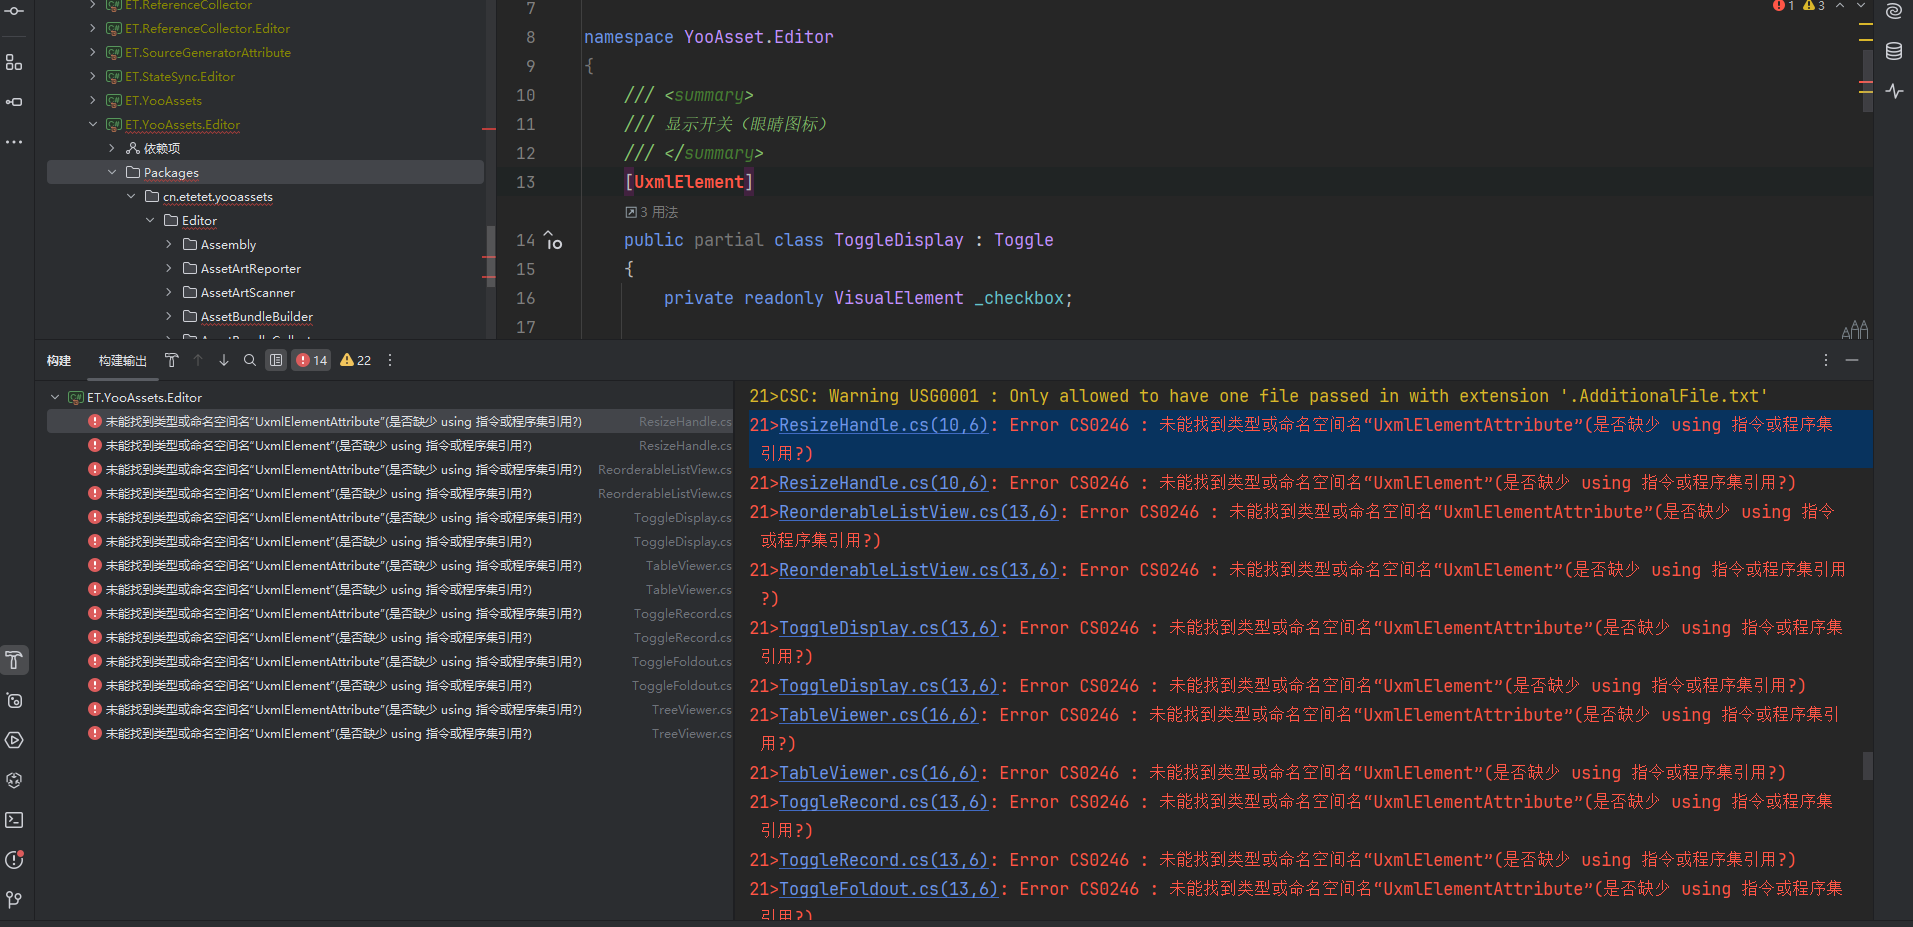Click the project tree scrollbar thumb
This screenshot has height=927, width=1913.
point(490,256)
